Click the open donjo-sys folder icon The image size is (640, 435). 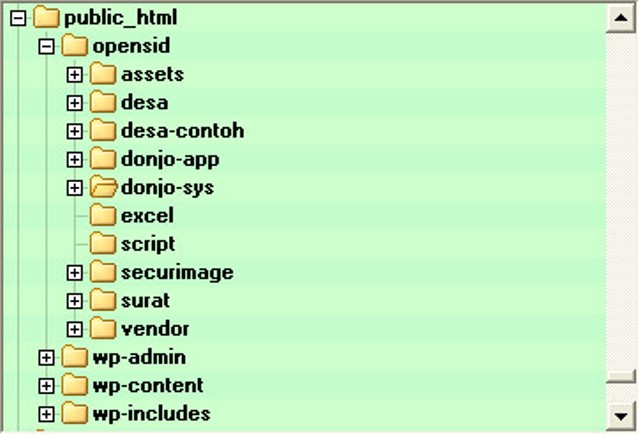tap(103, 187)
